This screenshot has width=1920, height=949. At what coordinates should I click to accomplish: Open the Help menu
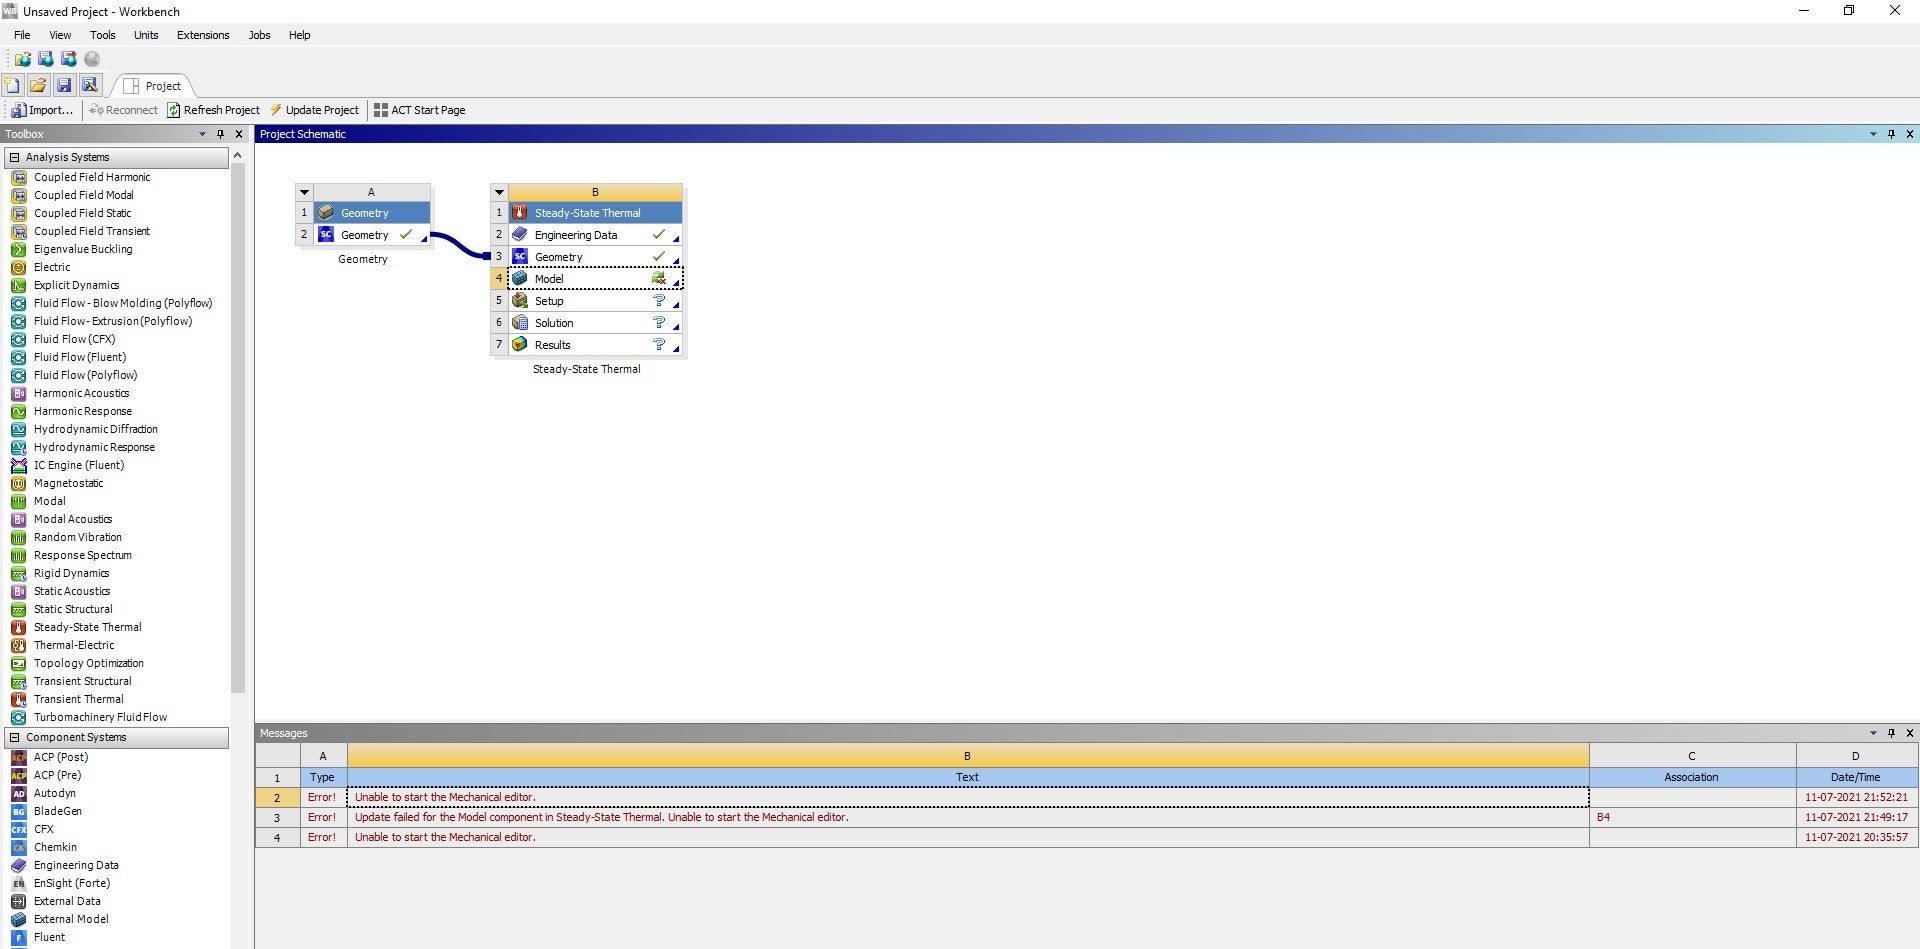click(x=300, y=35)
